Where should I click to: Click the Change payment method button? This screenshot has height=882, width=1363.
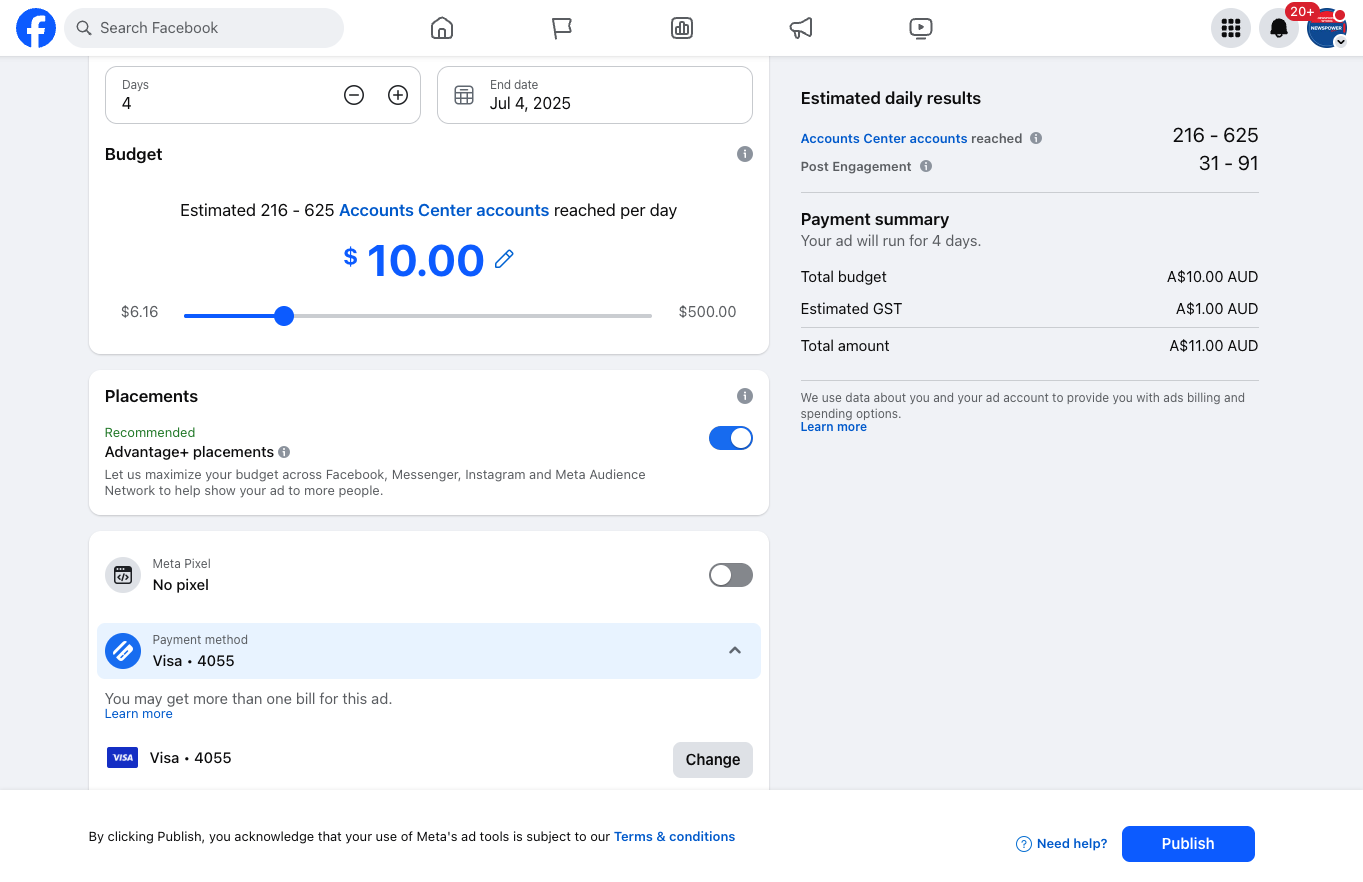713,759
